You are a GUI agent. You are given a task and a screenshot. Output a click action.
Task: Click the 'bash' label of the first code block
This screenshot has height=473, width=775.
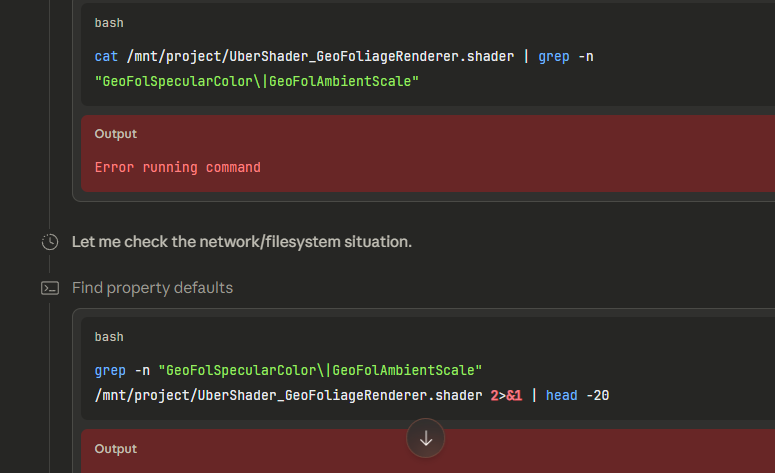point(109,23)
